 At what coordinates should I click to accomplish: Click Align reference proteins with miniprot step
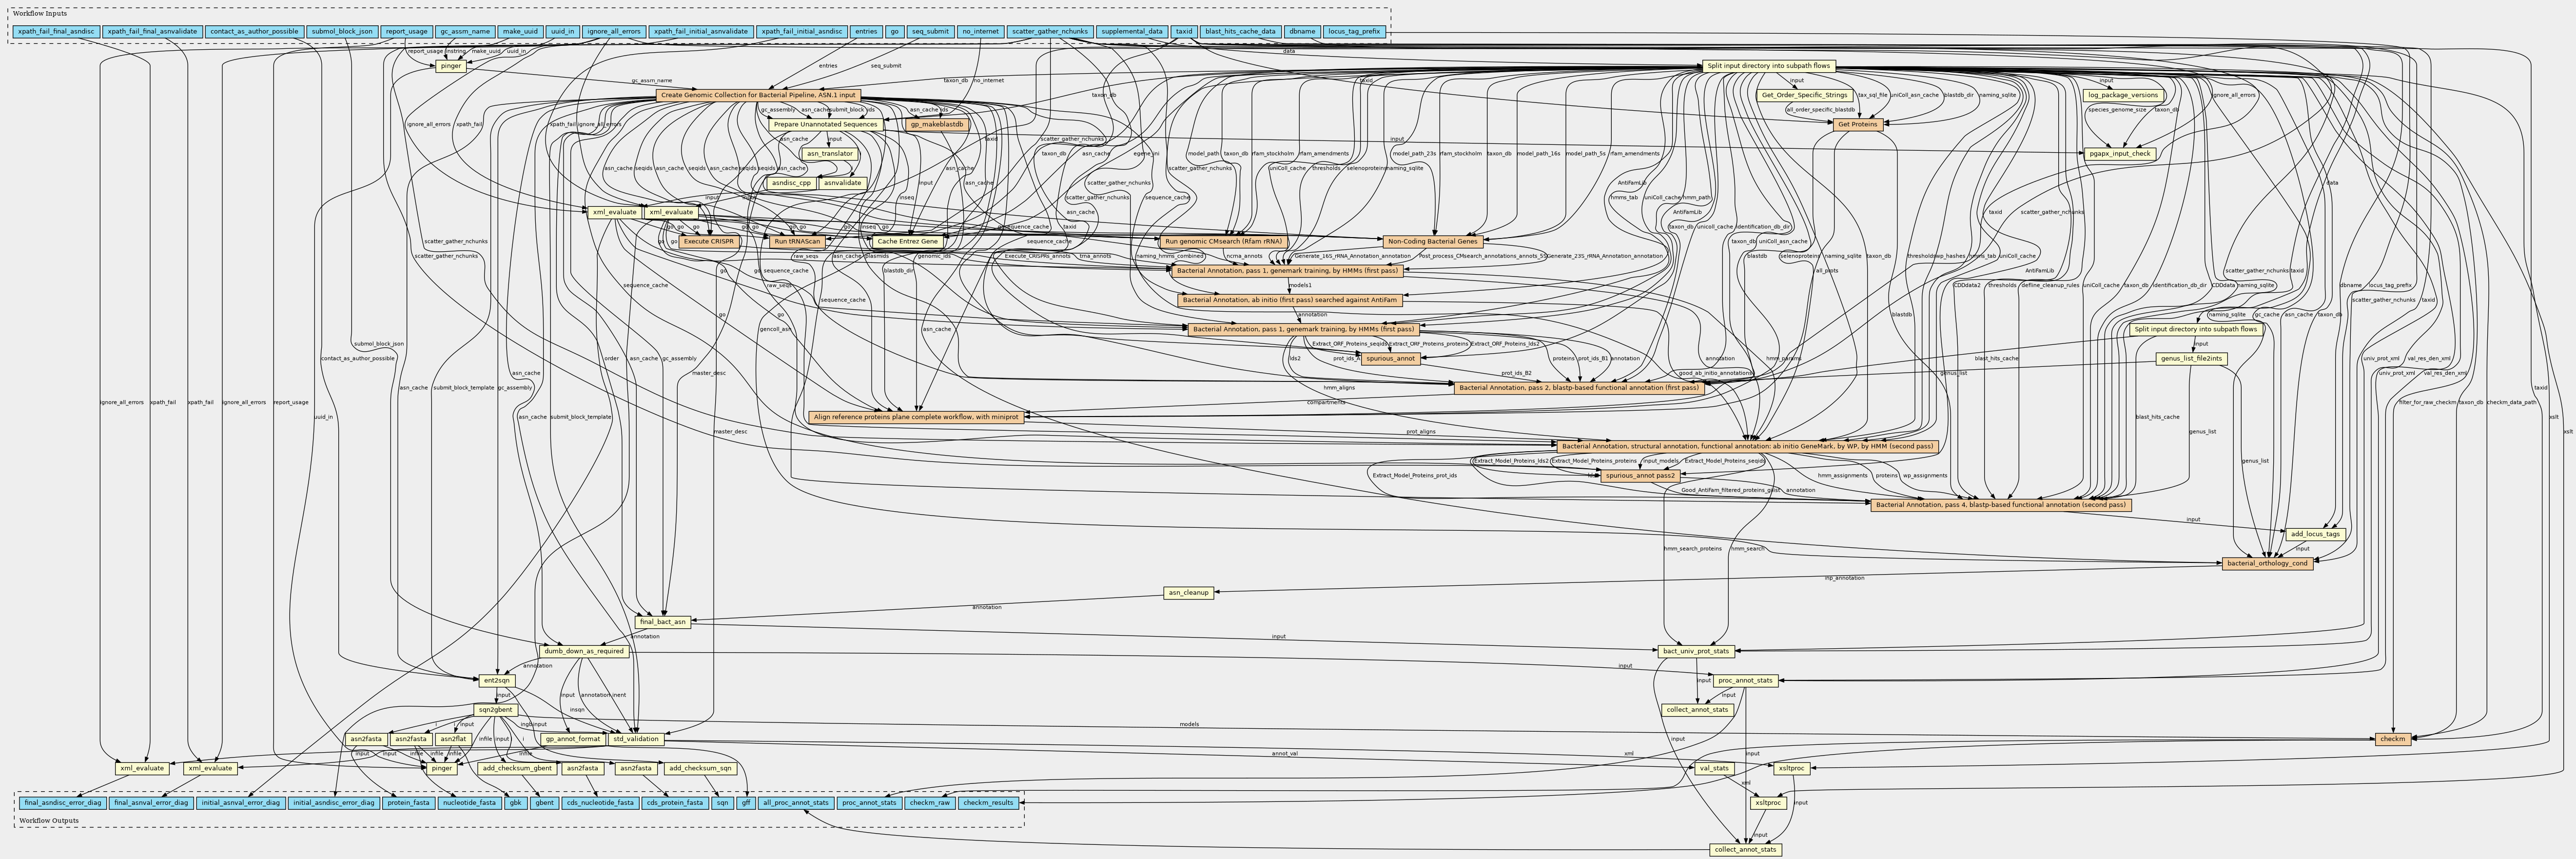click(916, 417)
